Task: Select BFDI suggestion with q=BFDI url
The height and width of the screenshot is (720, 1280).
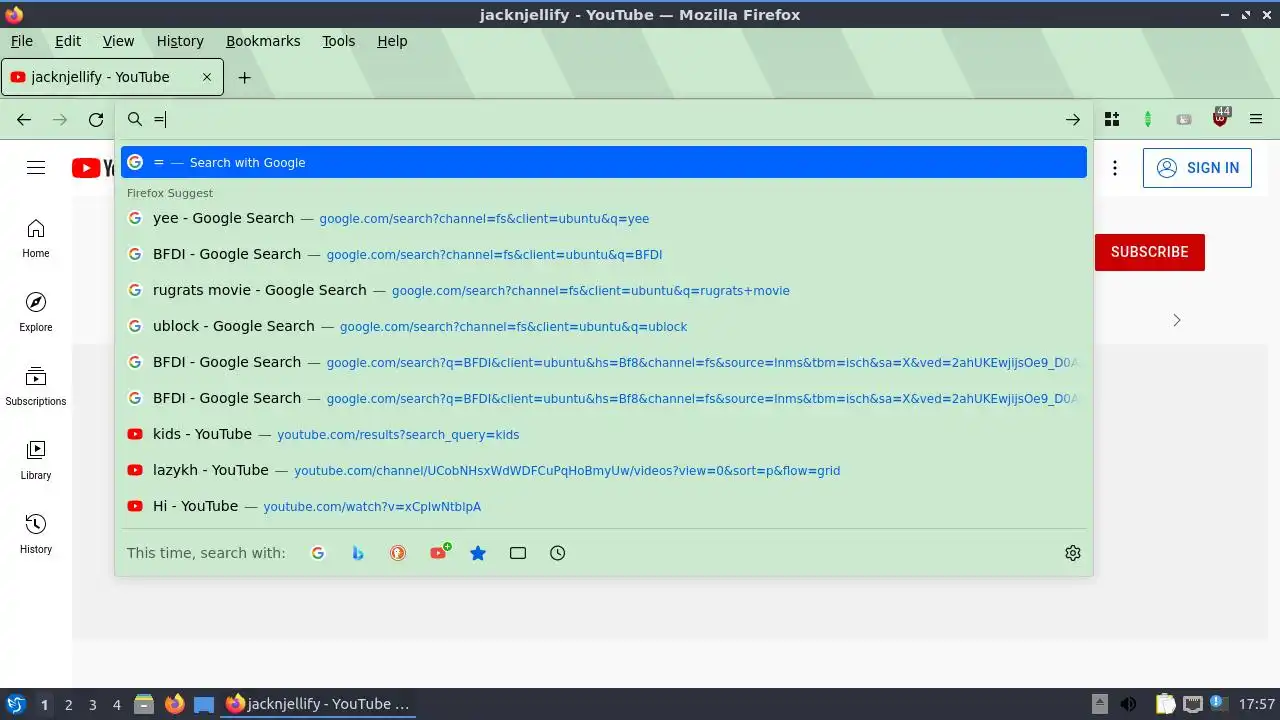Action: pos(604,254)
